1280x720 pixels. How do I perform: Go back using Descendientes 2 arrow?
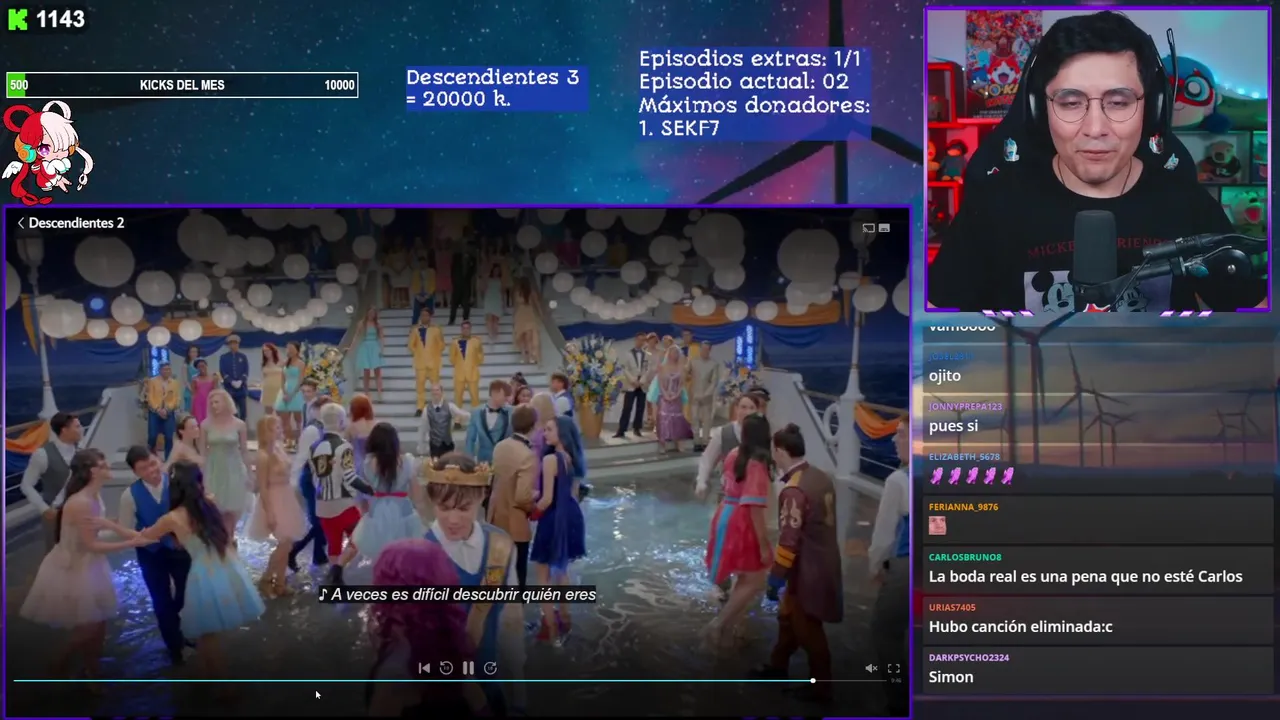point(21,223)
